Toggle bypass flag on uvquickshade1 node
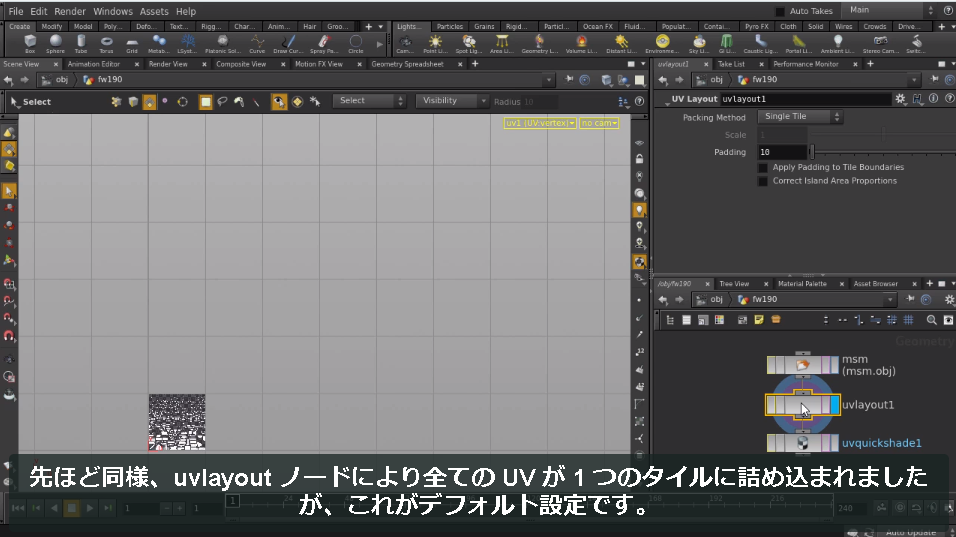Screen dimensions: 956x537 [x=771, y=443]
